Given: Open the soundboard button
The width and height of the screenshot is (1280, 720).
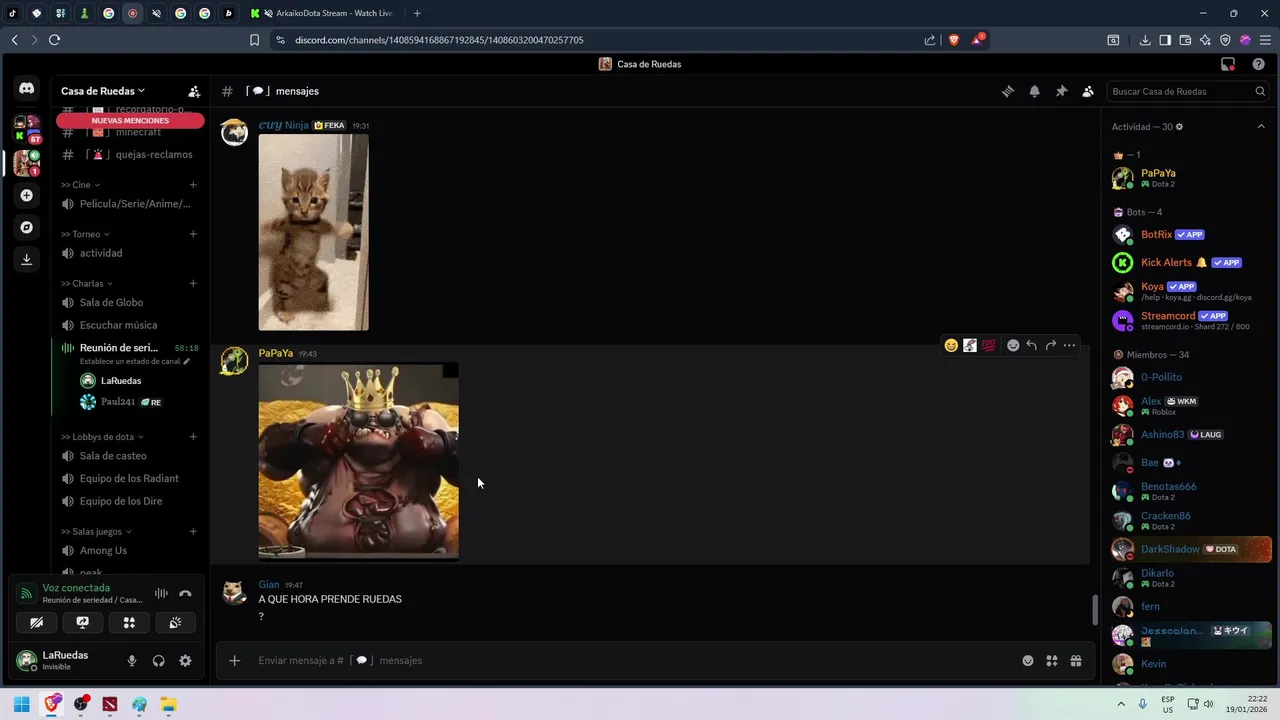Looking at the screenshot, I should coord(175,623).
